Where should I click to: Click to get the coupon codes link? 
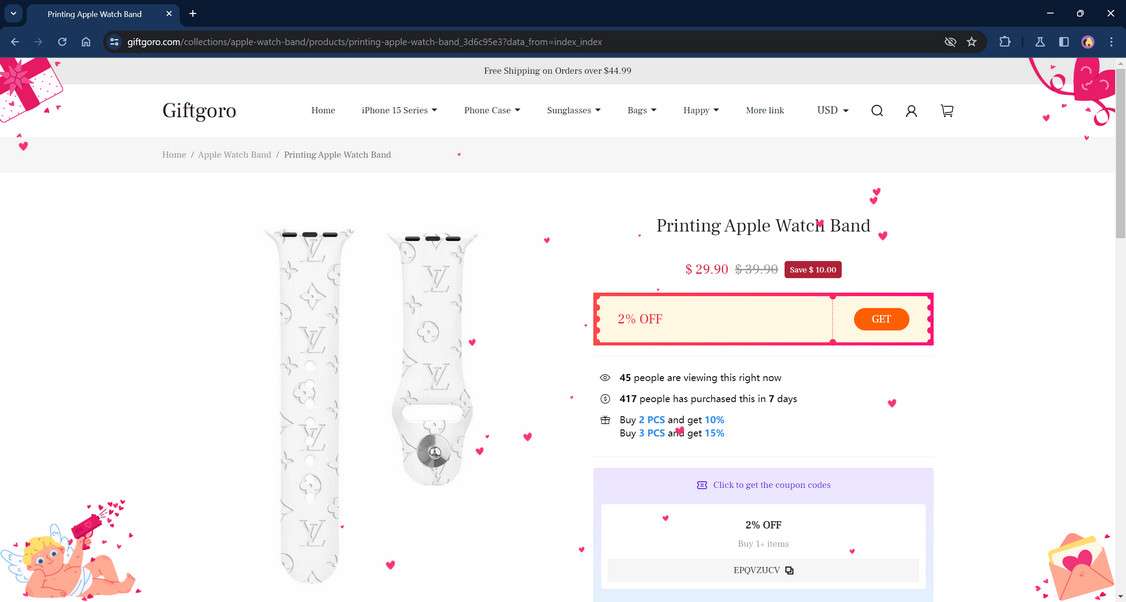(771, 485)
